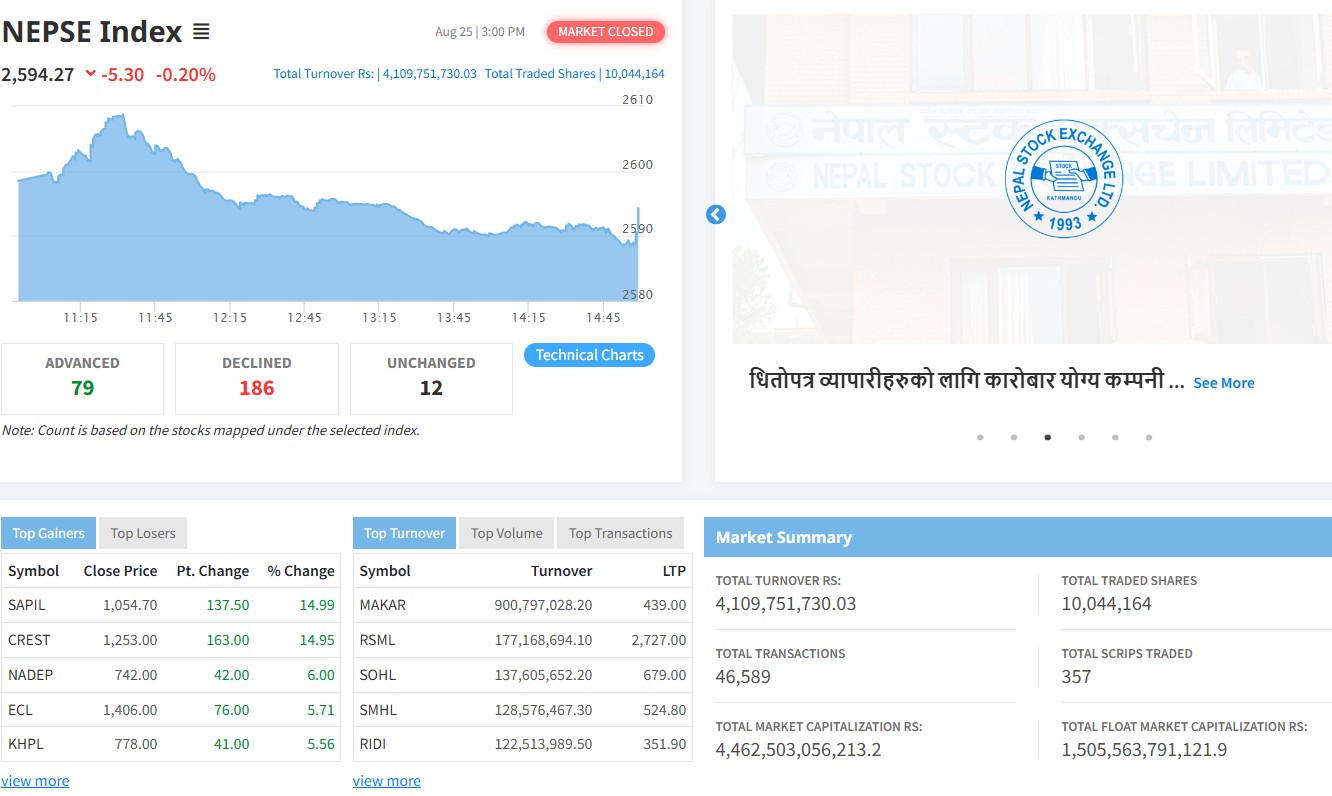Select RSML in Top Turnover table

(x=379, y=640)
